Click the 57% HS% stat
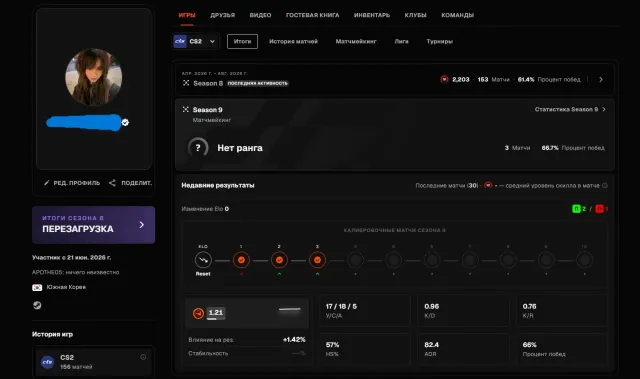Viewport: 640px width, 379px height. [364, 349]
